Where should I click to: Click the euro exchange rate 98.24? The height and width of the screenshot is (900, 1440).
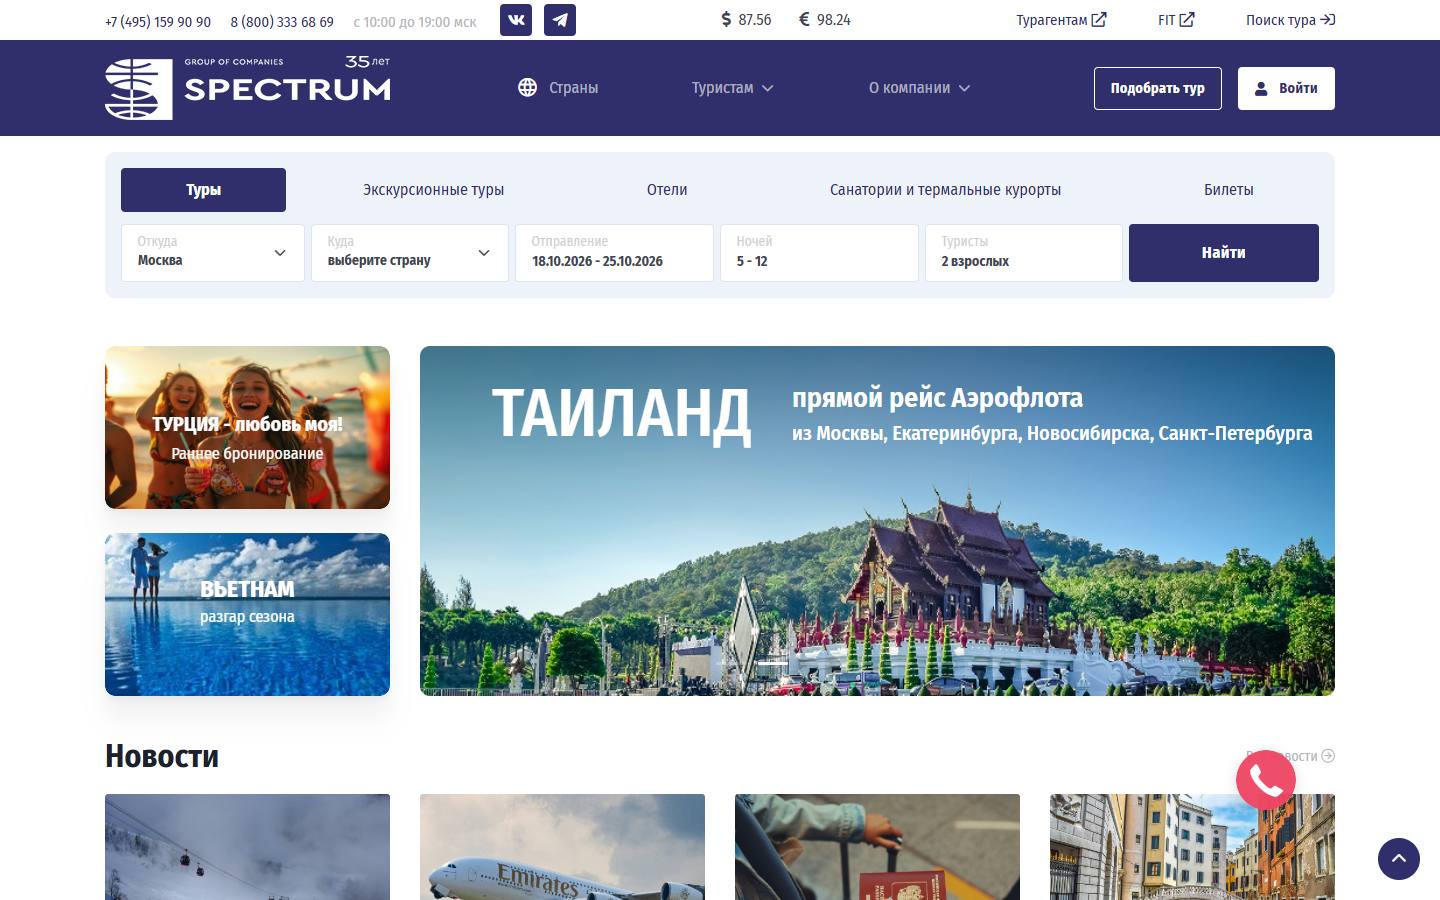[825, 20]
